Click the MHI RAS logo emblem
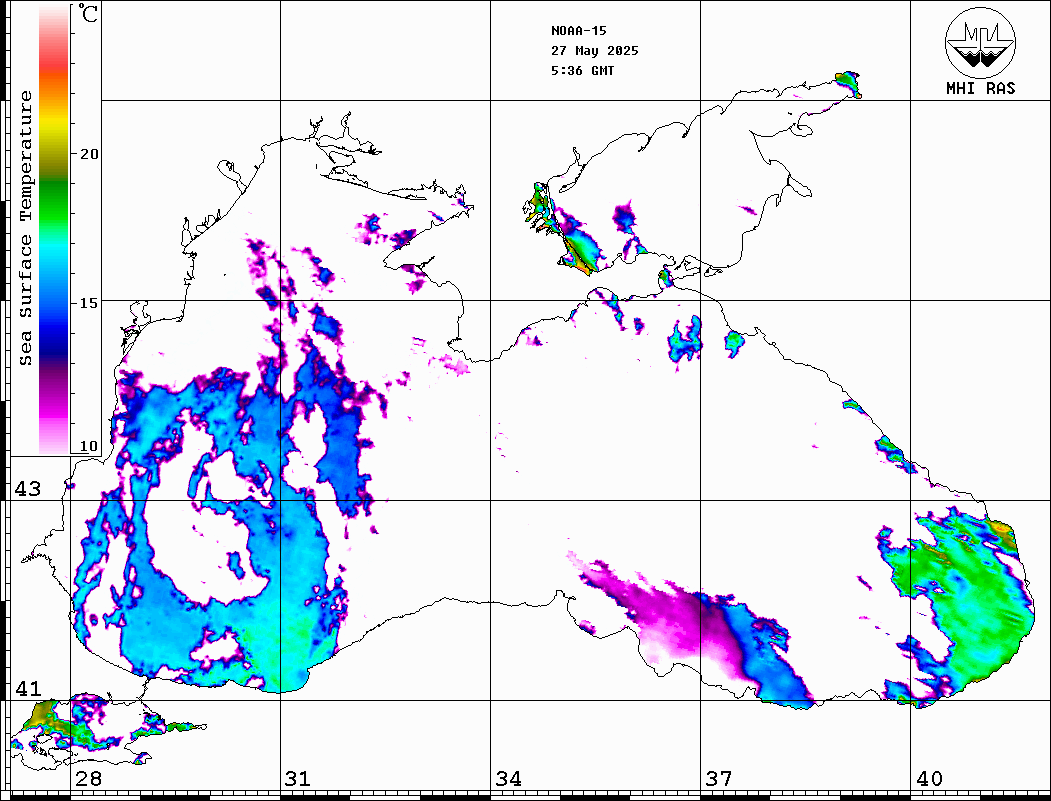The width and height of the screenshot is (1051, 801). 980,42
